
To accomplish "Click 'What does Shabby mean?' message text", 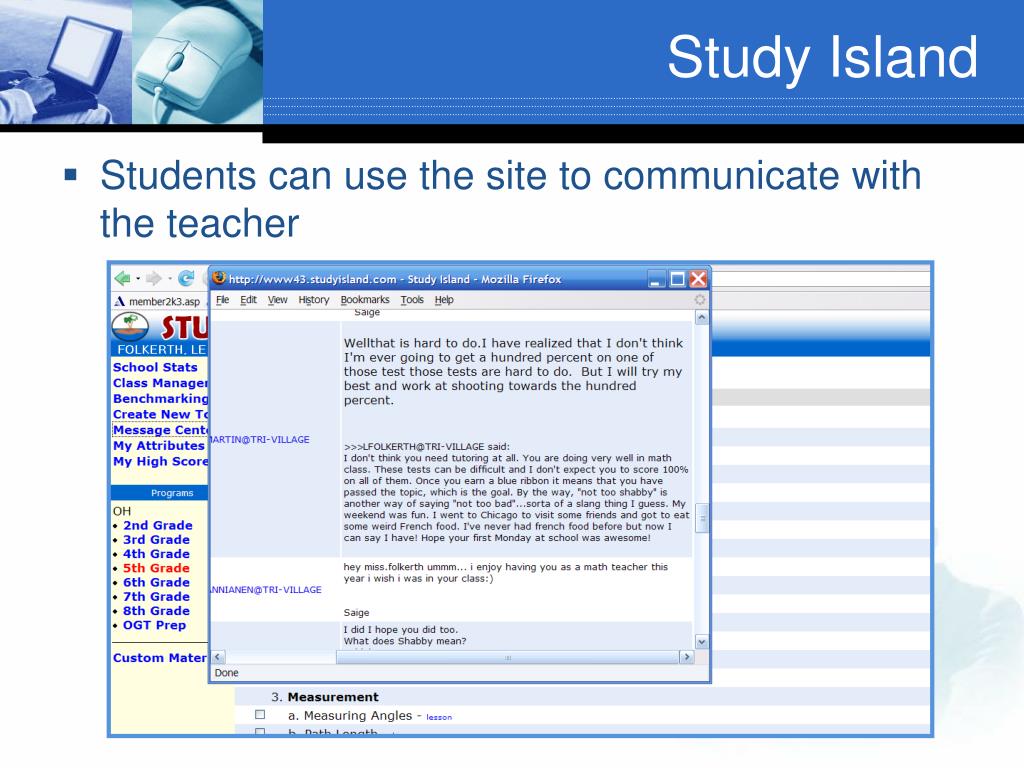I will [405, 641].
